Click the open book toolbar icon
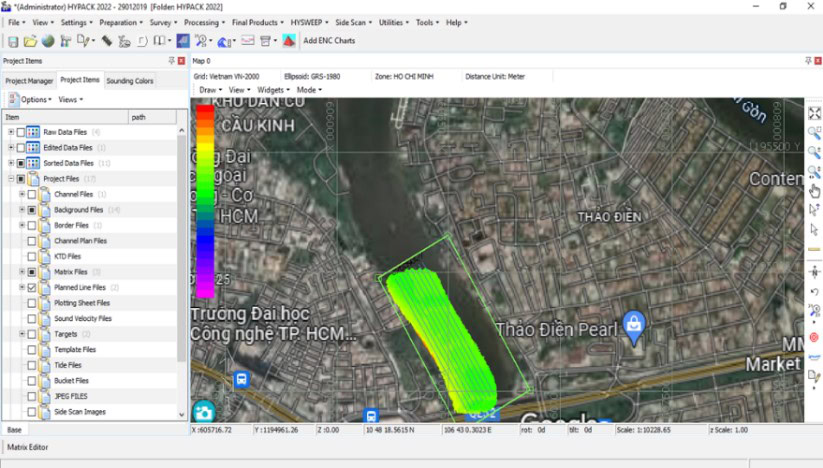The image size is (823, 468). [x=160, y=41]
